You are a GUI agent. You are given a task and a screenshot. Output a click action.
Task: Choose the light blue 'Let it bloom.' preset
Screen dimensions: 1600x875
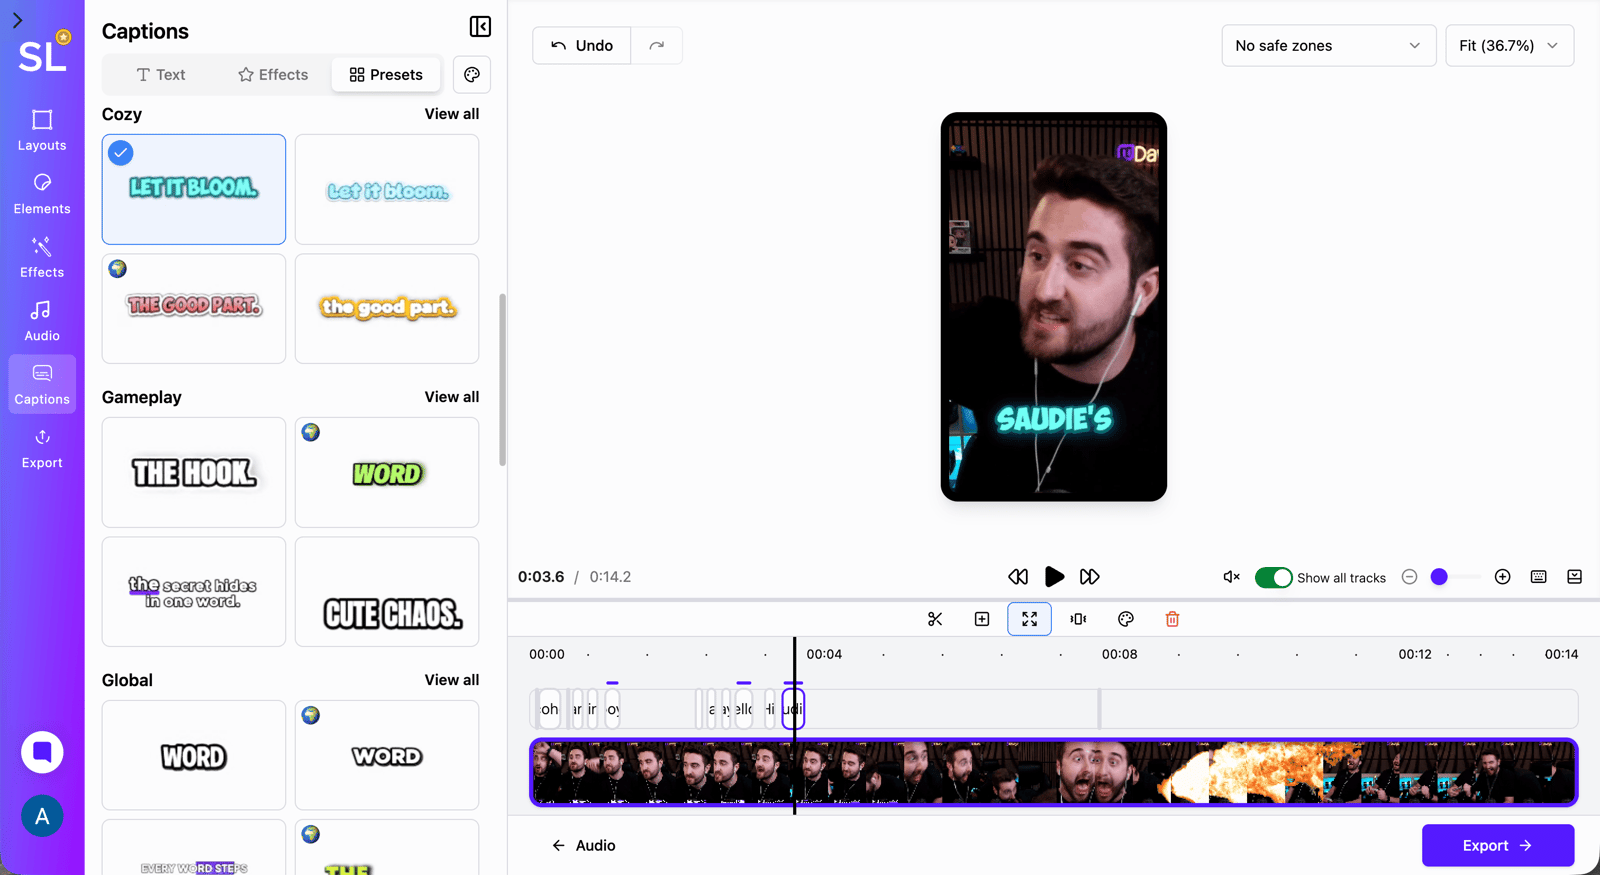[387, 189]
